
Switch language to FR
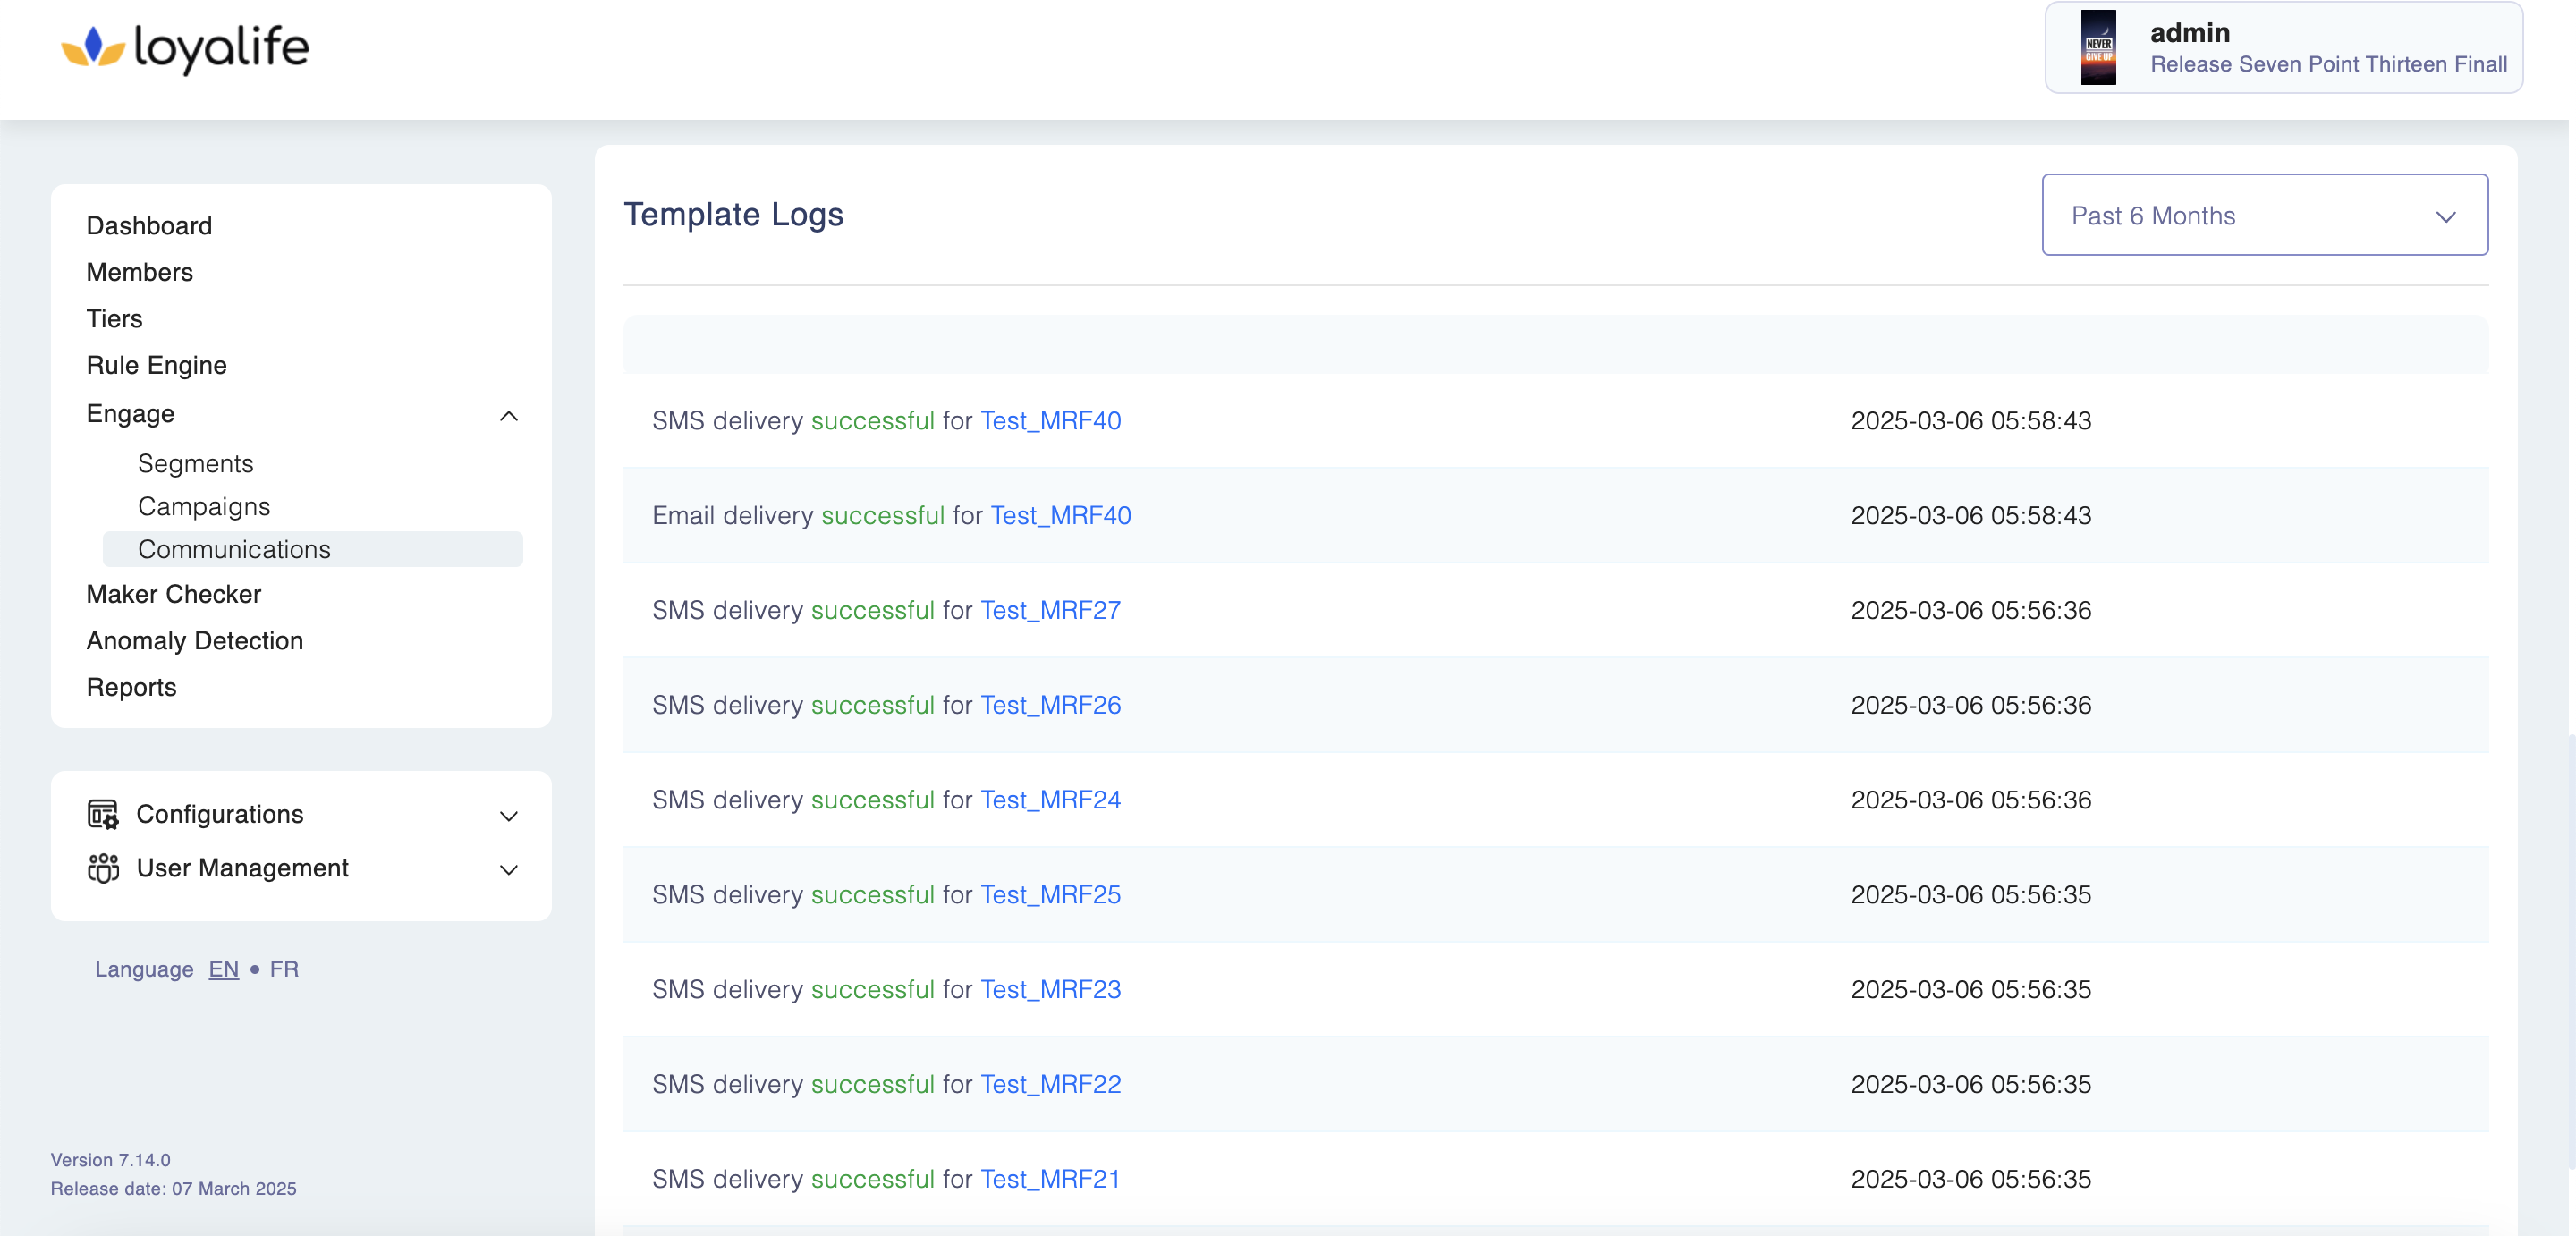point(284,969)
